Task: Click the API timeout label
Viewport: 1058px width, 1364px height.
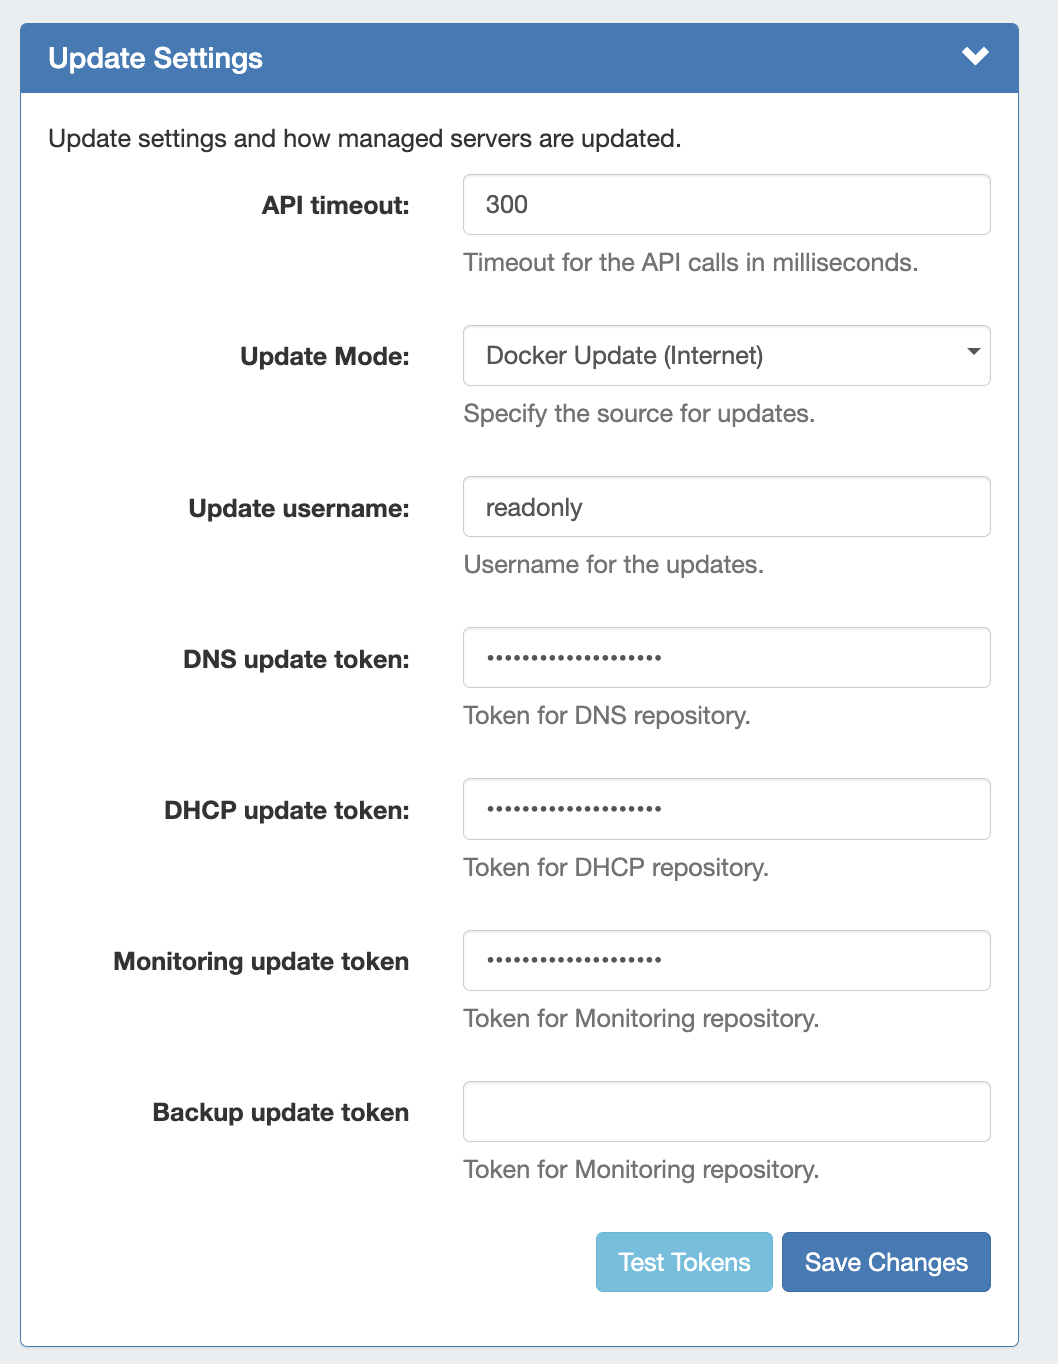Action: pos(335,206)
